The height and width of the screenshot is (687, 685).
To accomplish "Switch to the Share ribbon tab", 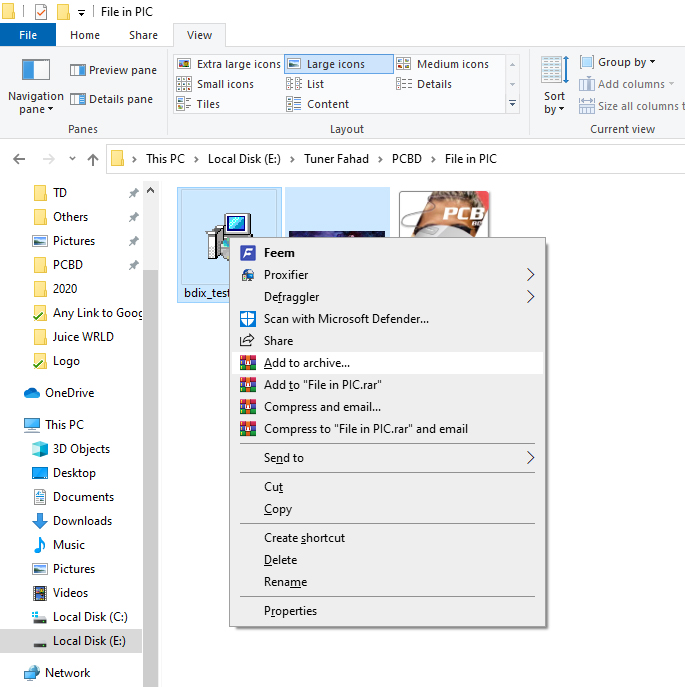I will 143,35.
